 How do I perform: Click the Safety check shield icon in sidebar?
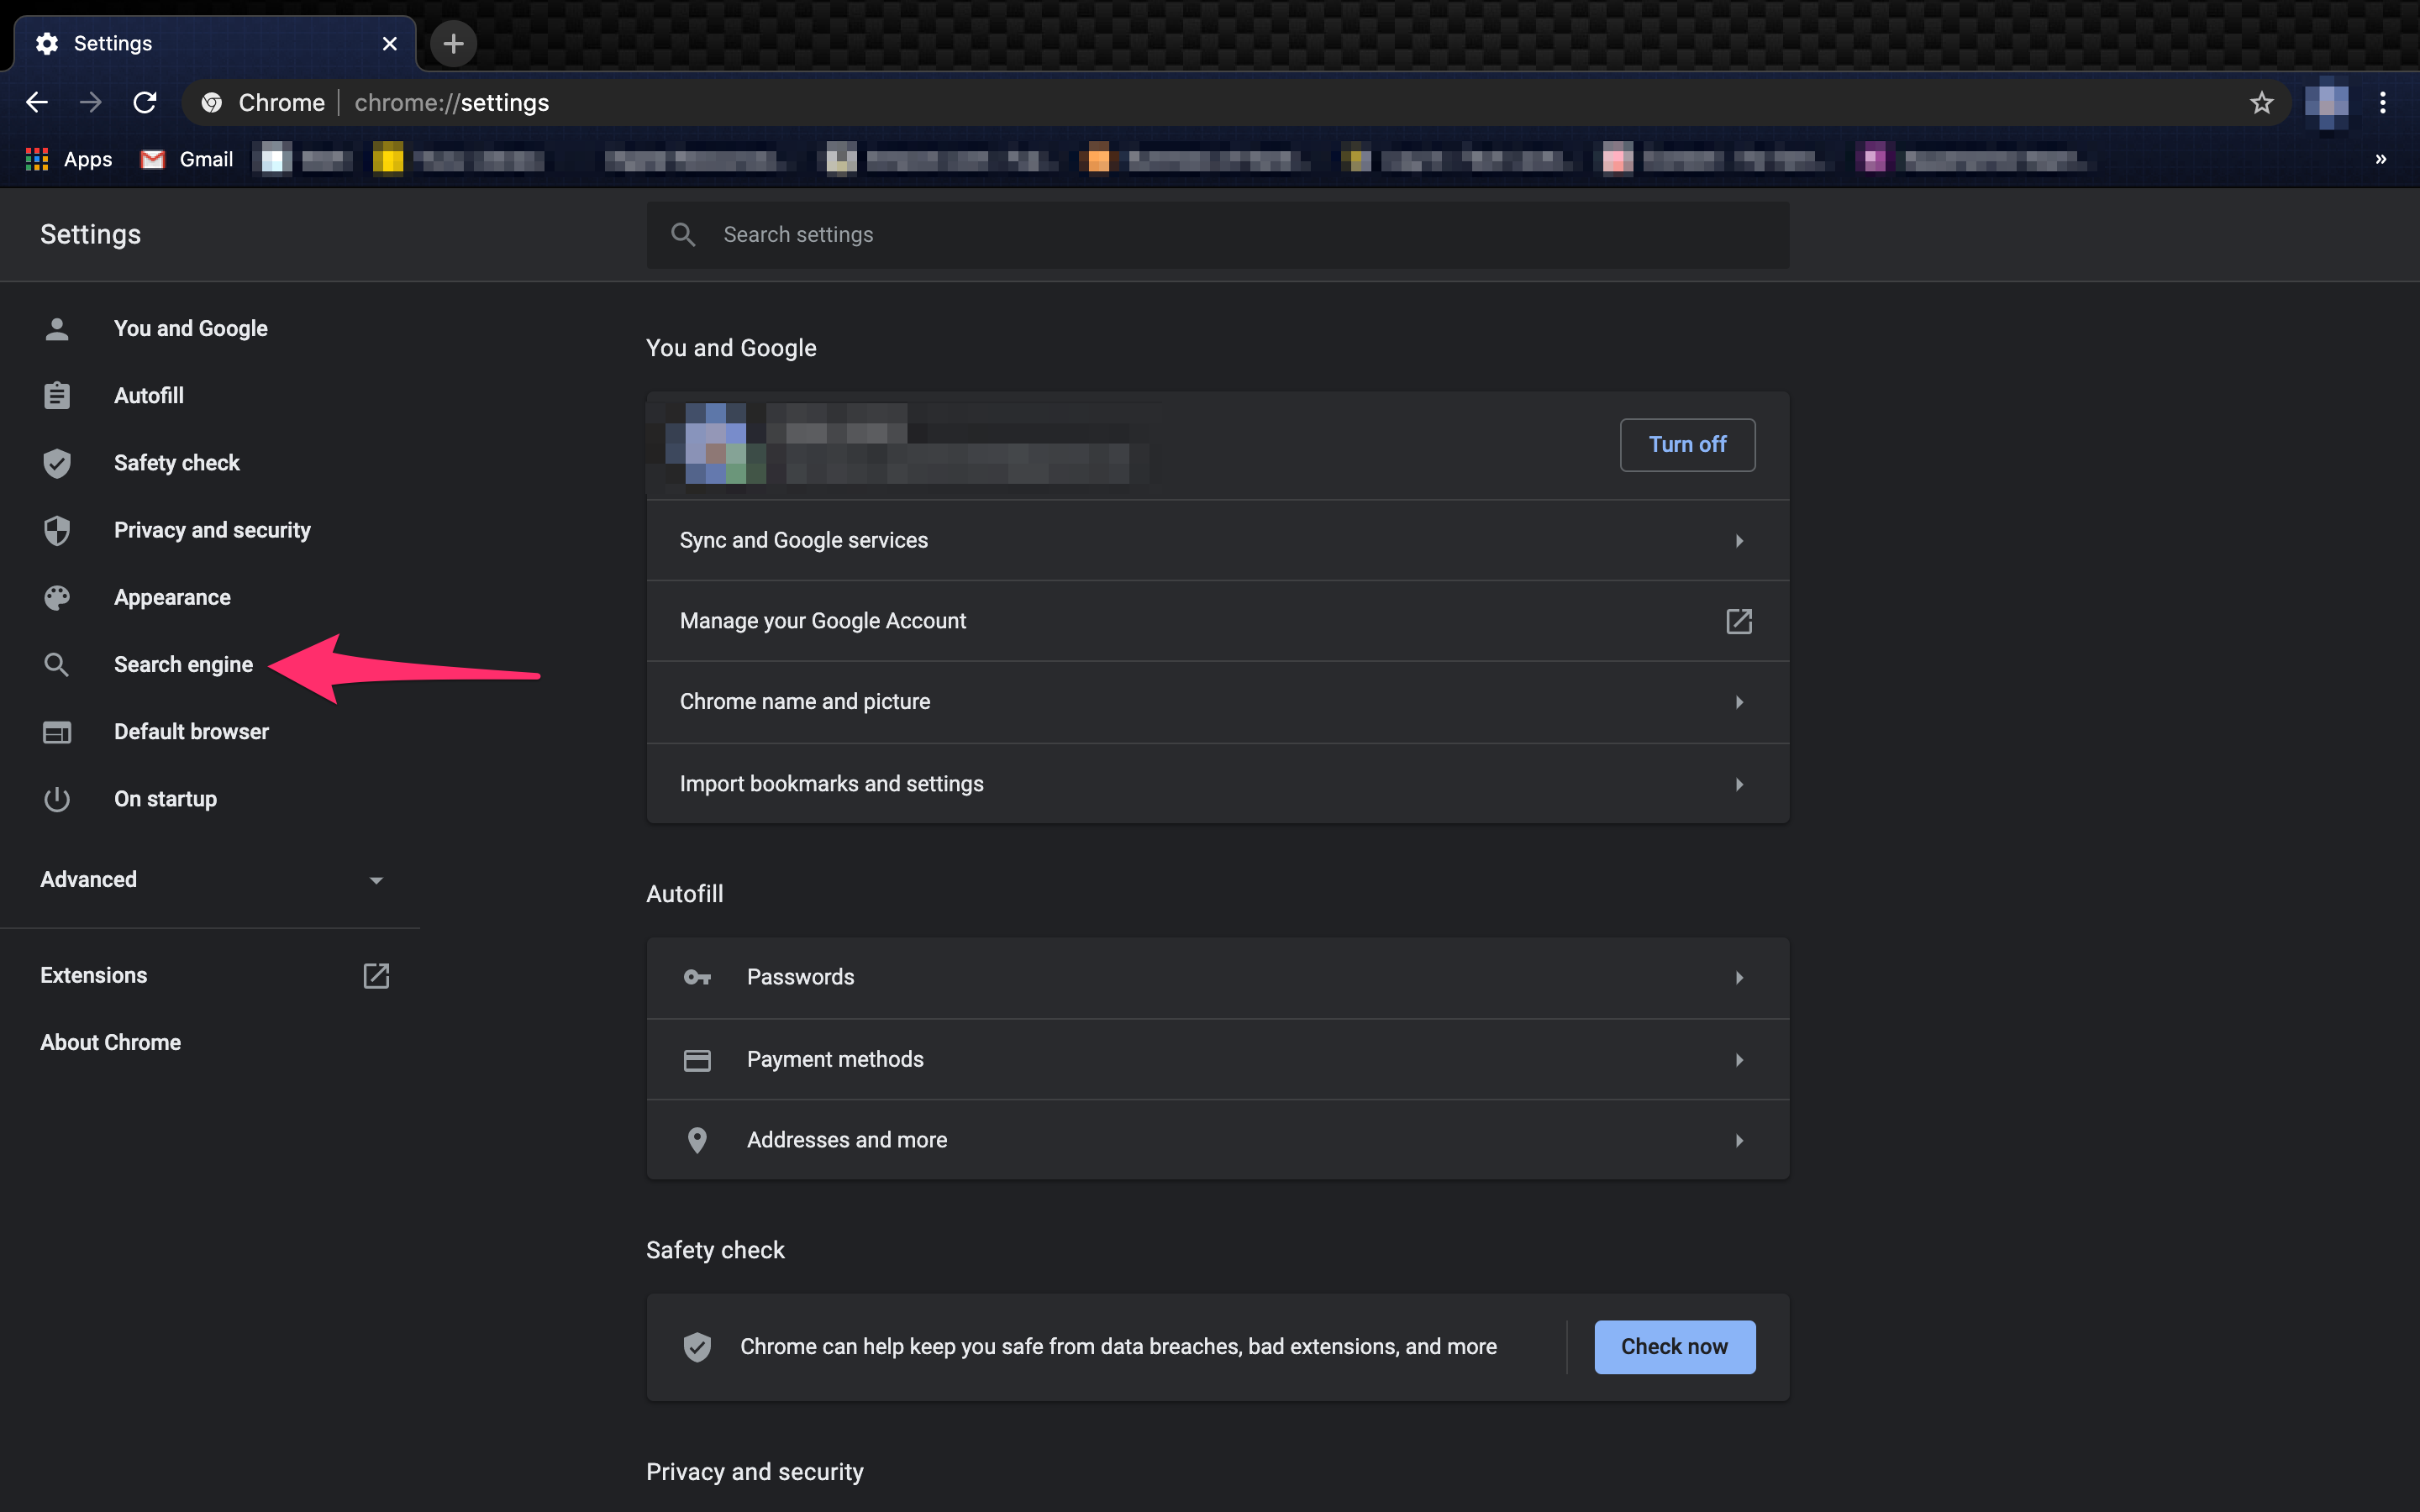coord(57,463)
